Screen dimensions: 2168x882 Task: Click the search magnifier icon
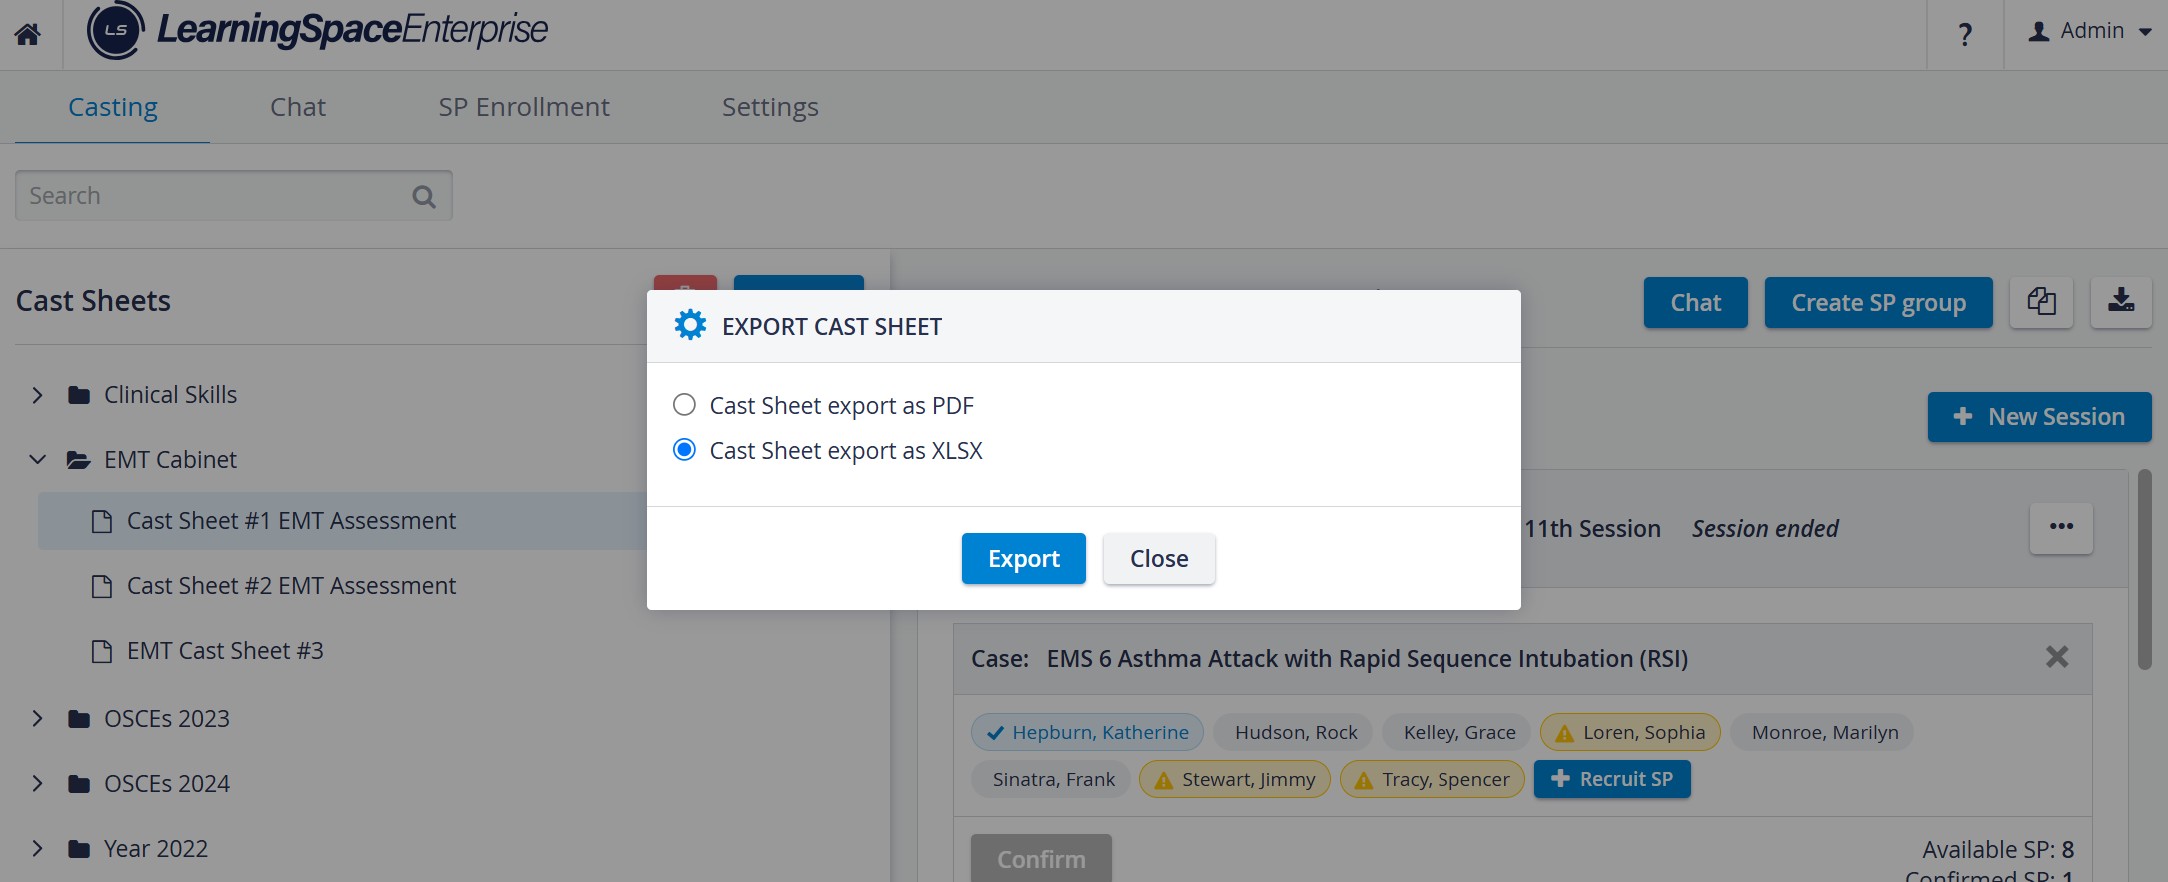pos(424,197)
